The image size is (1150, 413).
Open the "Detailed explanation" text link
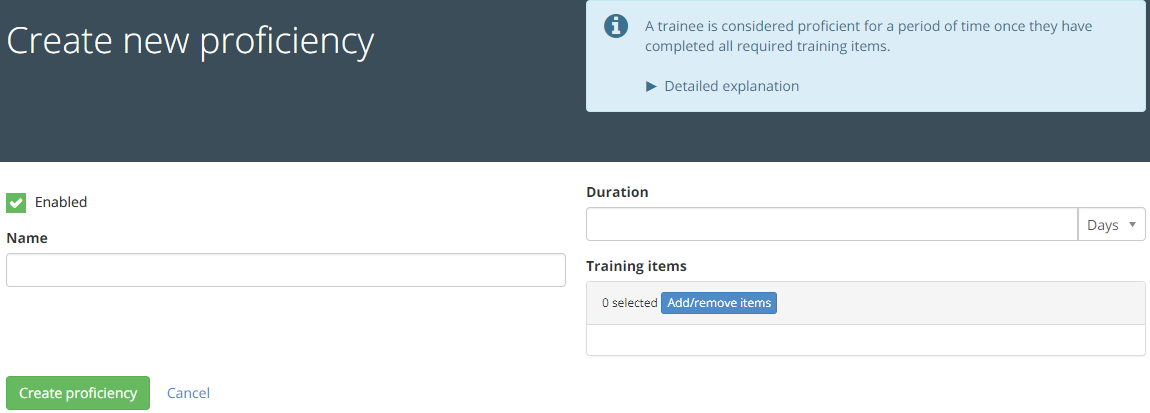(x=731, y=86)
